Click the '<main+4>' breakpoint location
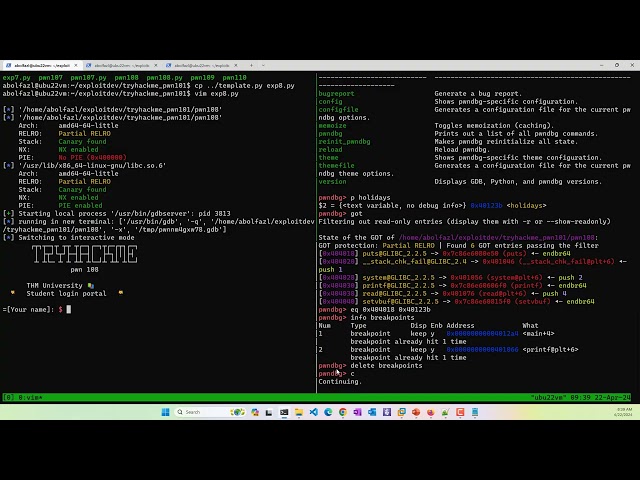Viewport: 640px width, 480px height. point(538,333)
